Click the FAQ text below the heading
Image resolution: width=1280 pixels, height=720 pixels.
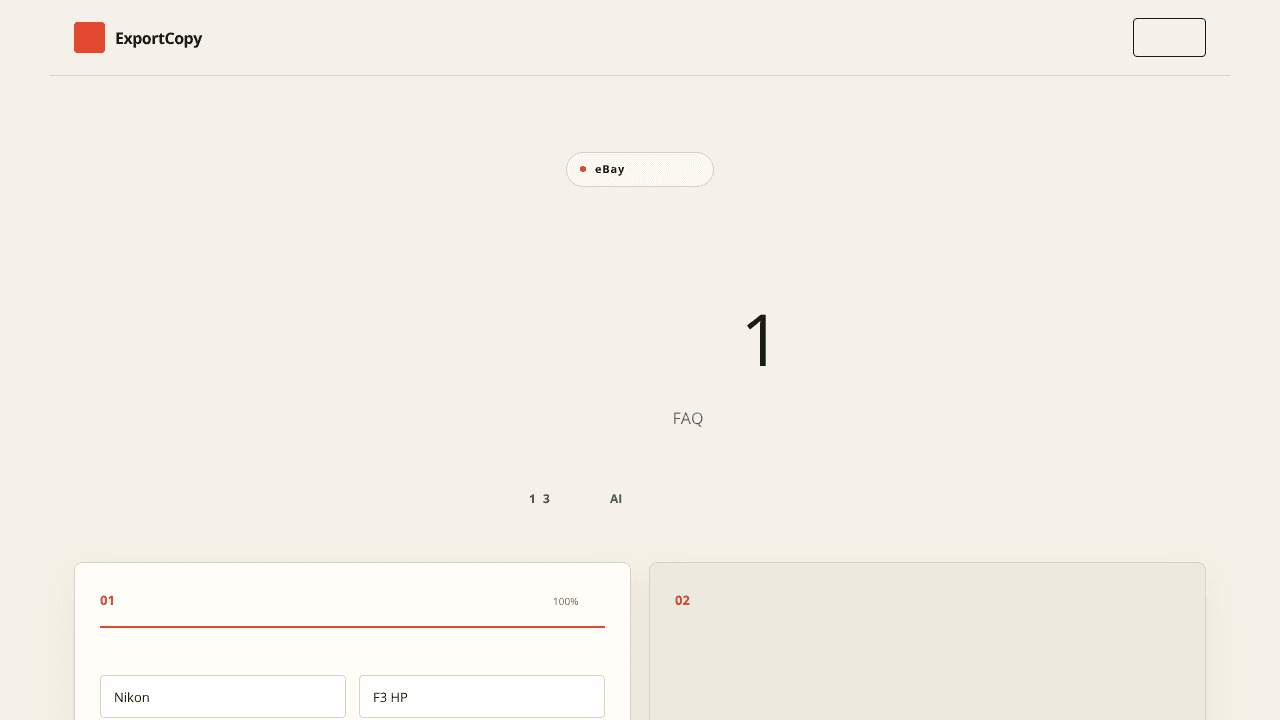tap(688, 418)
